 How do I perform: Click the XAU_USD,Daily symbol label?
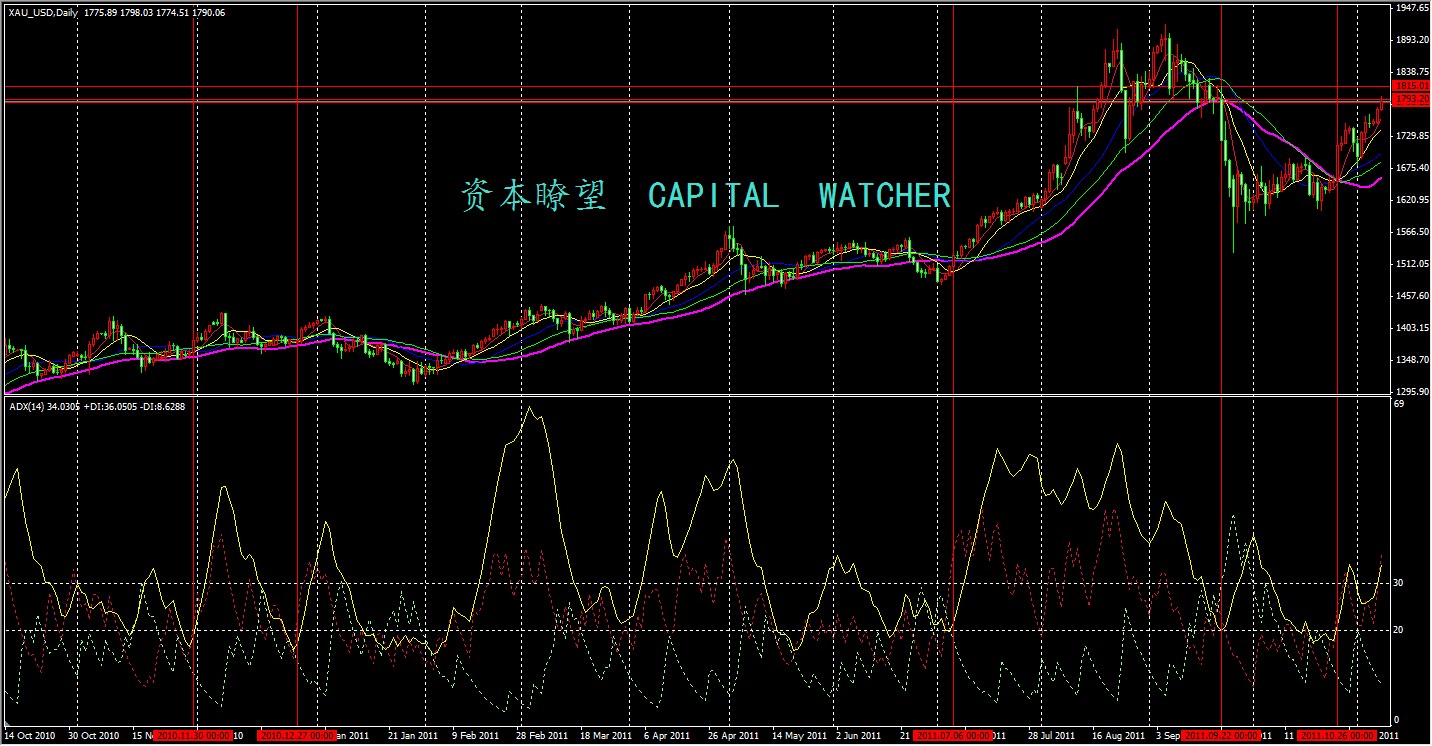pyautogui.click(x=43, y=12)
